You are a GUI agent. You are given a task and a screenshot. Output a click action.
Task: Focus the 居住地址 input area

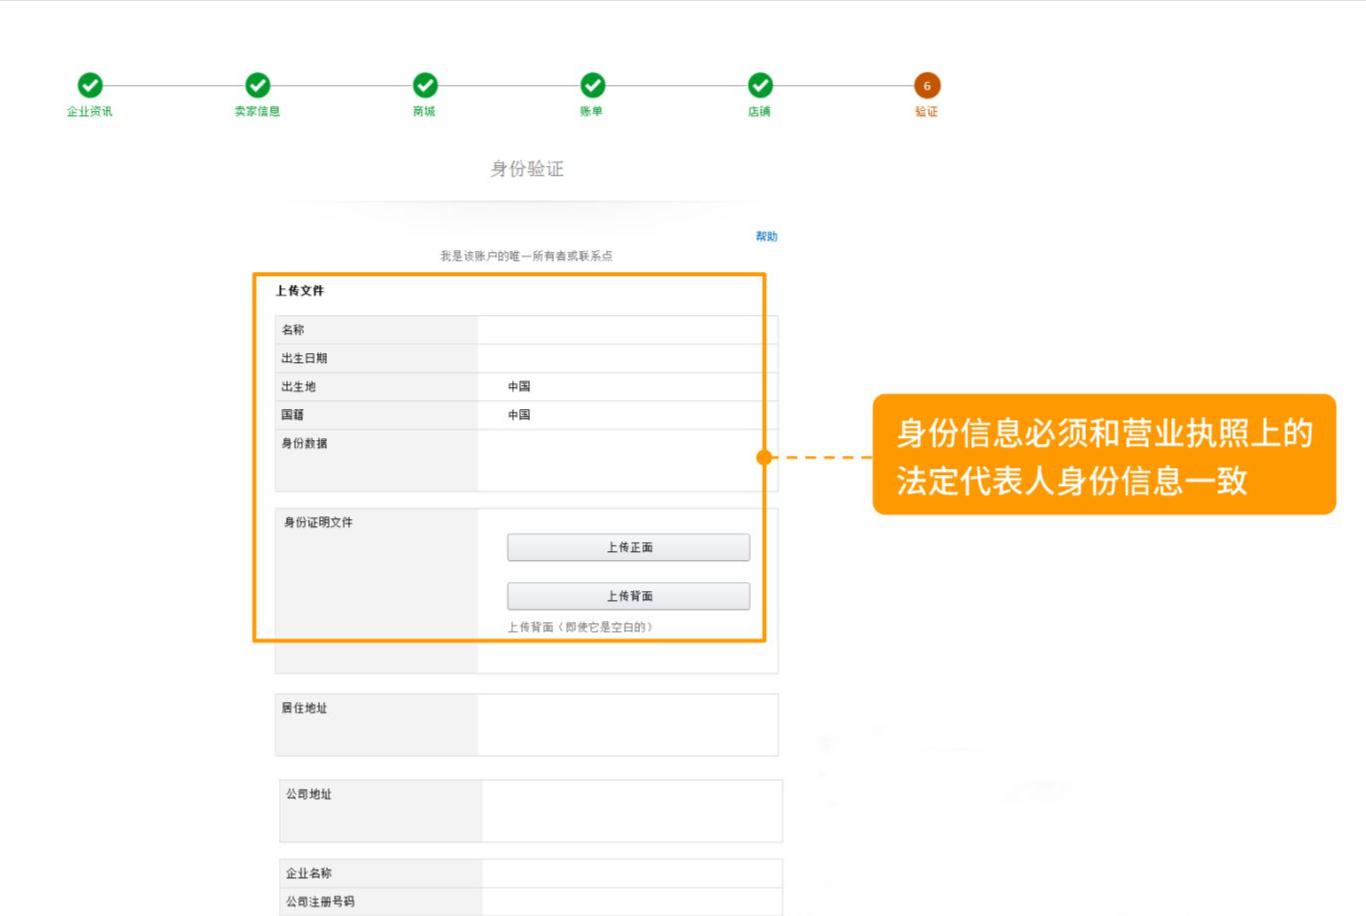pyautogui.click(x=627, y=722)
